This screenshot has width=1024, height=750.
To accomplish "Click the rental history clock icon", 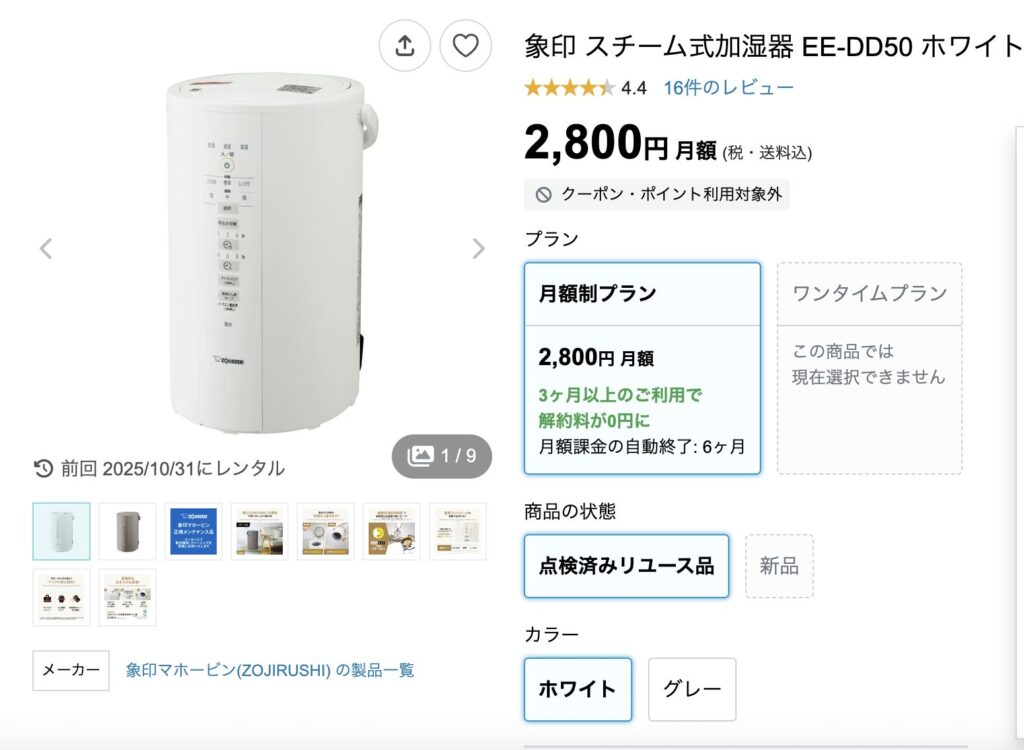I will pyautogui.click(x=43, y=468).
